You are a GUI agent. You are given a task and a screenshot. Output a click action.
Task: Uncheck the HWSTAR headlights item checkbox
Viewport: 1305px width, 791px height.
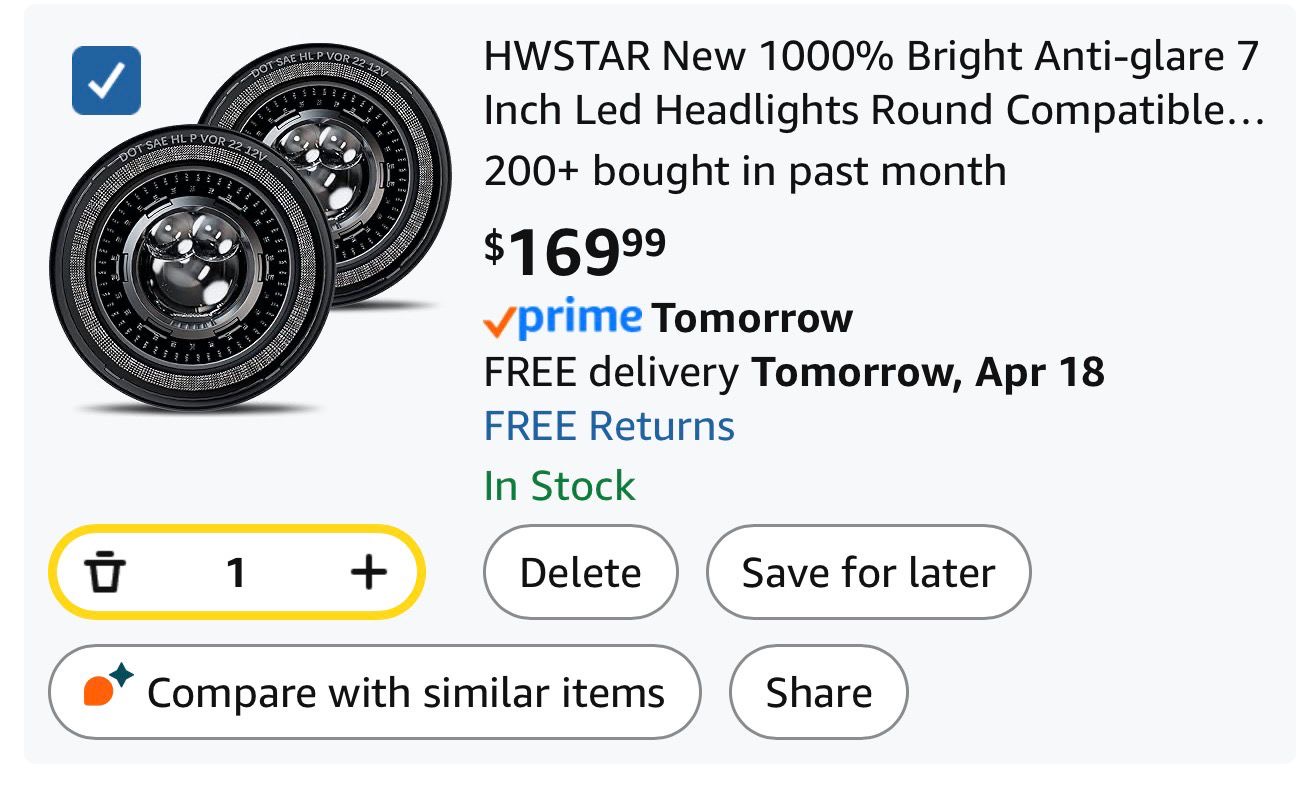106,81
